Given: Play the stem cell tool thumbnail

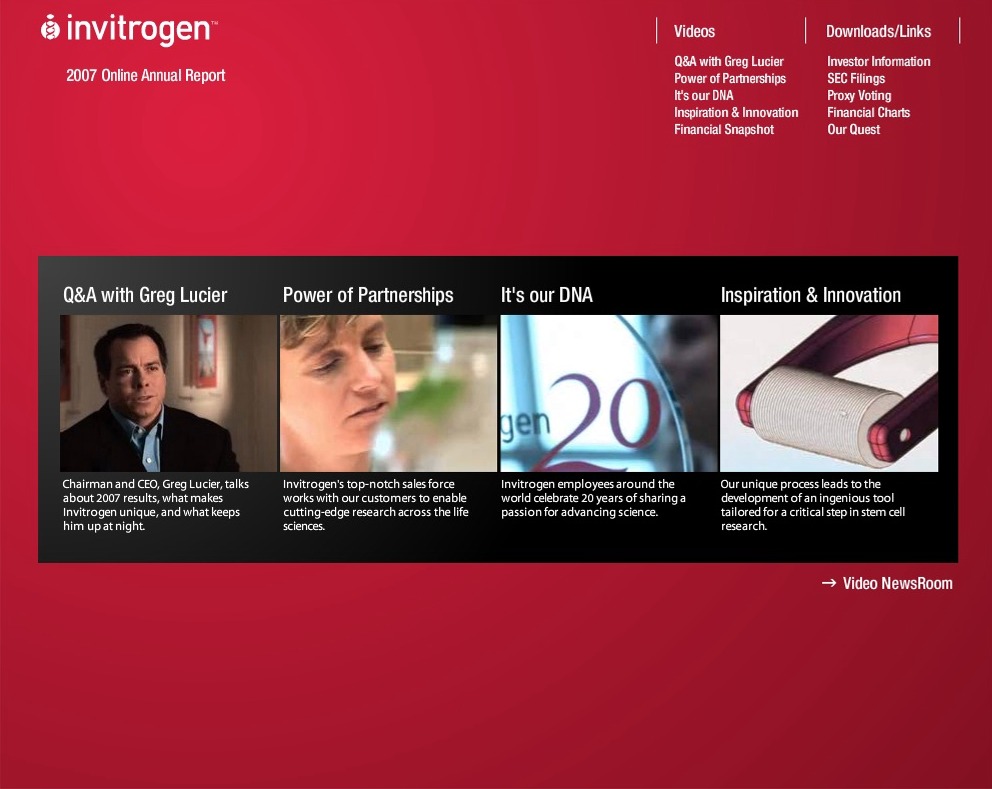Looking at the screenshot, I should click(x=829, y=393).
